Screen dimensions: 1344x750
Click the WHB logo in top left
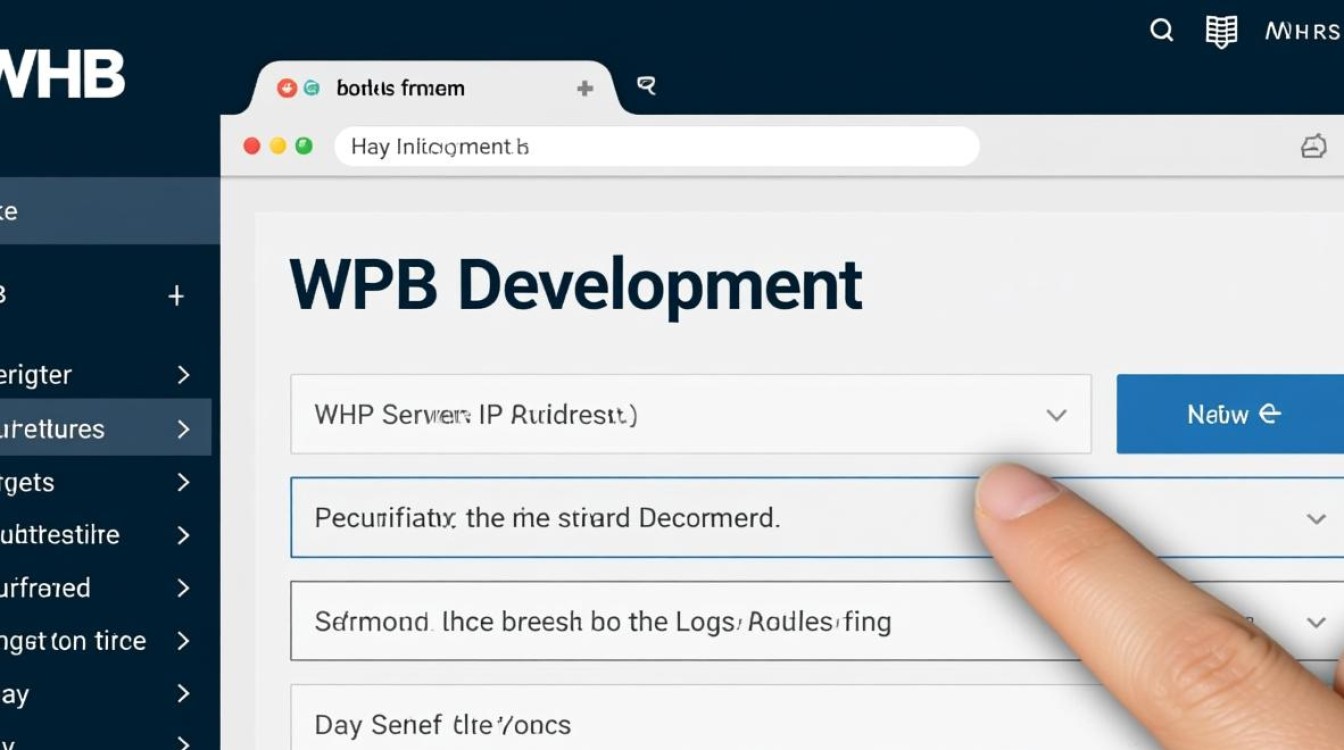pyautogui.click(x=62, y=74)
